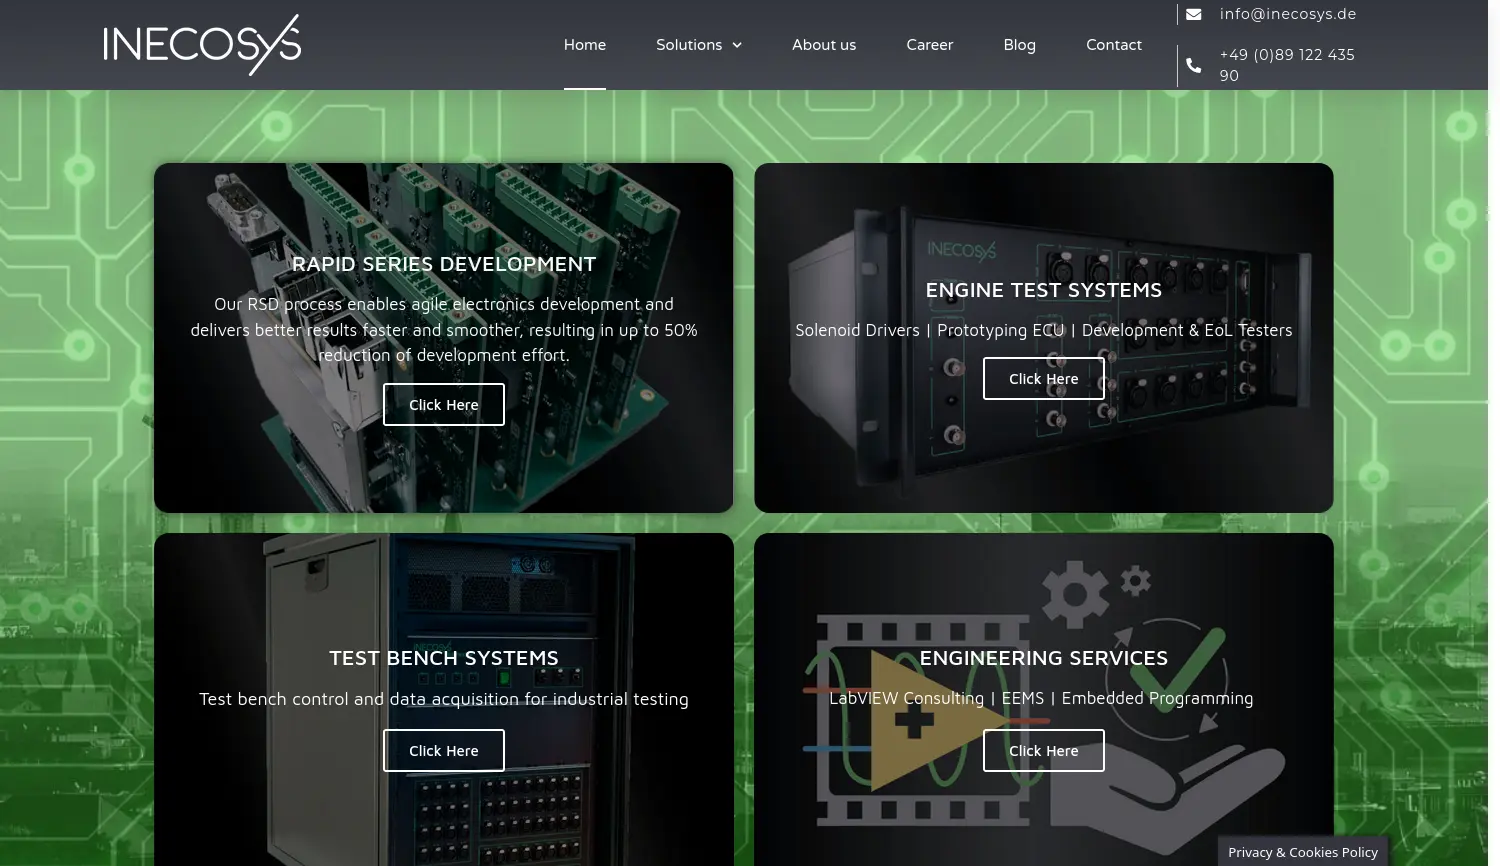Click Here under Engine Test Systems
Image resolution: width=1500 pixels, height=866 pixels.
click(1043, 379)
